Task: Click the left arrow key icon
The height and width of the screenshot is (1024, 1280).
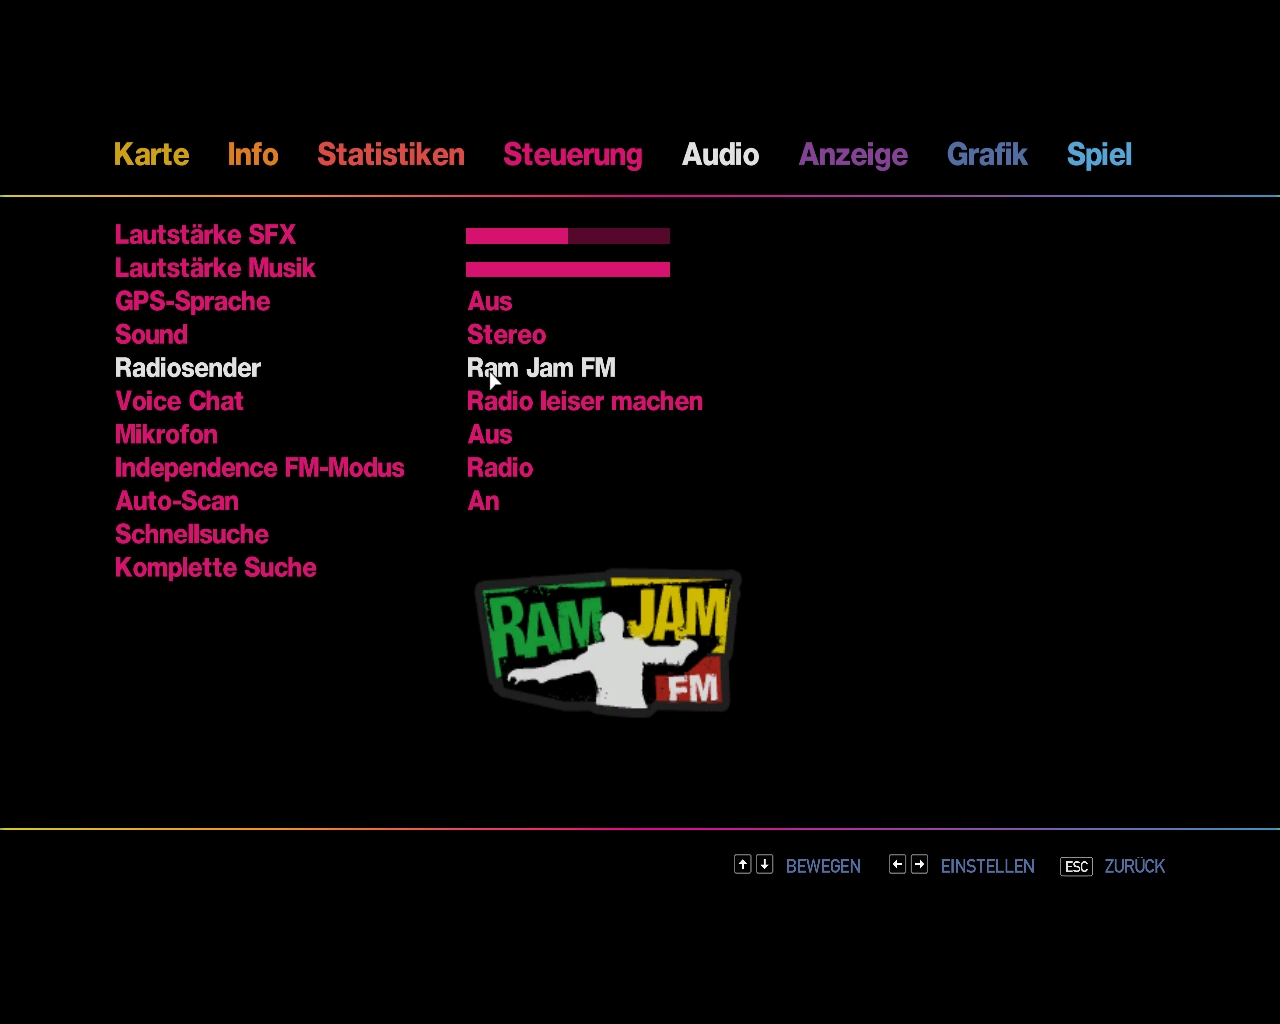Action: click(x=897, y=865)
